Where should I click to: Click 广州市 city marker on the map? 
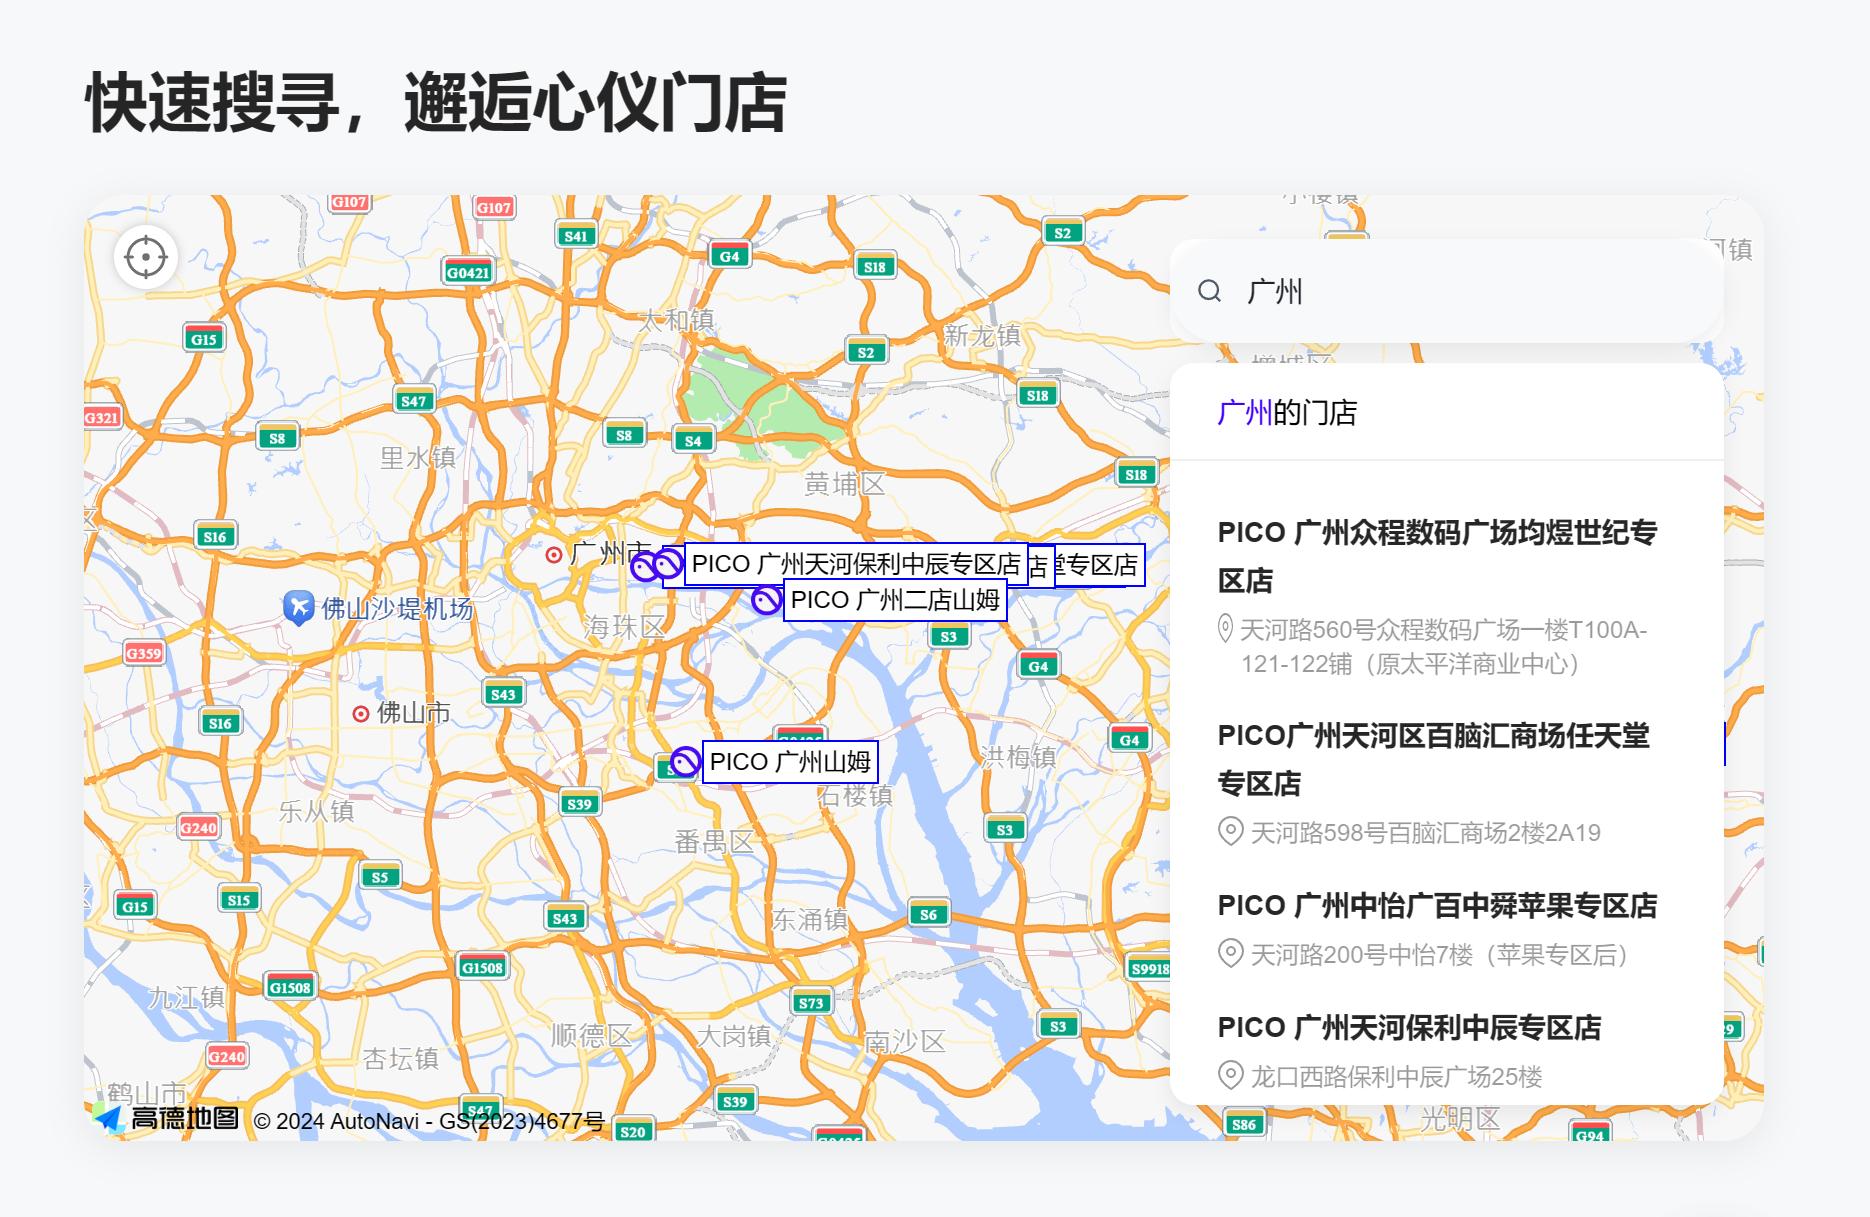pyautogui.click(x=553, y=555)
